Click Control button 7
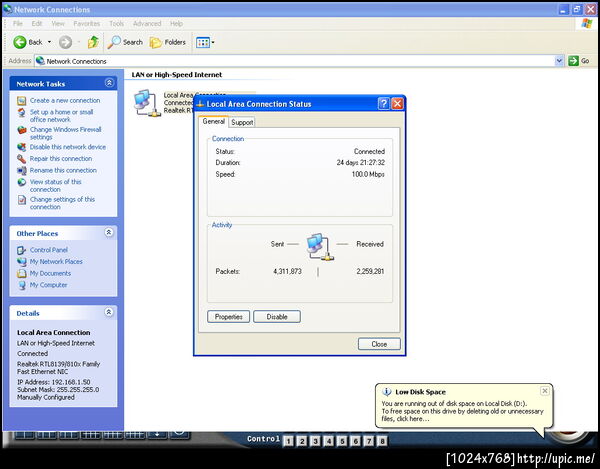600x469 pixels. (369, 441)
